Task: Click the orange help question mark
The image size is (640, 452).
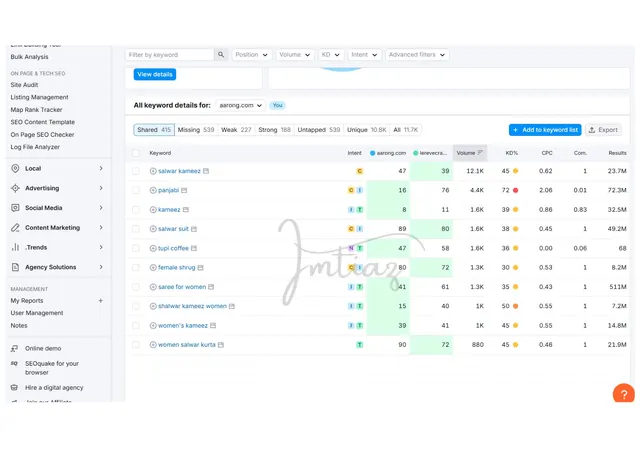Action: click(624, 393)
